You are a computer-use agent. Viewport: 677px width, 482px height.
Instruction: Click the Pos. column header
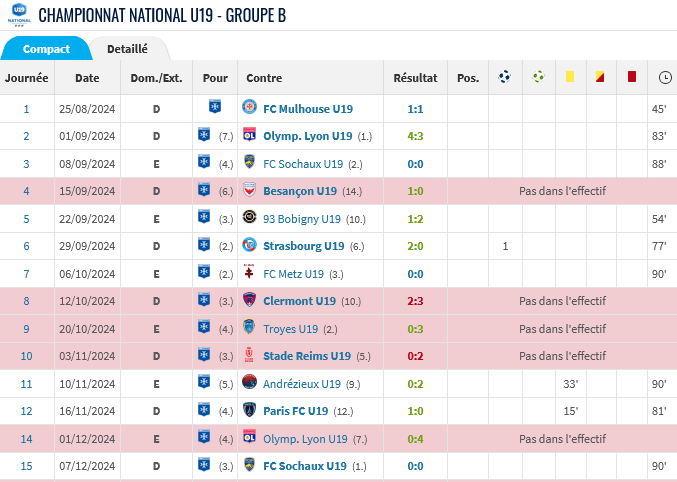468,78
